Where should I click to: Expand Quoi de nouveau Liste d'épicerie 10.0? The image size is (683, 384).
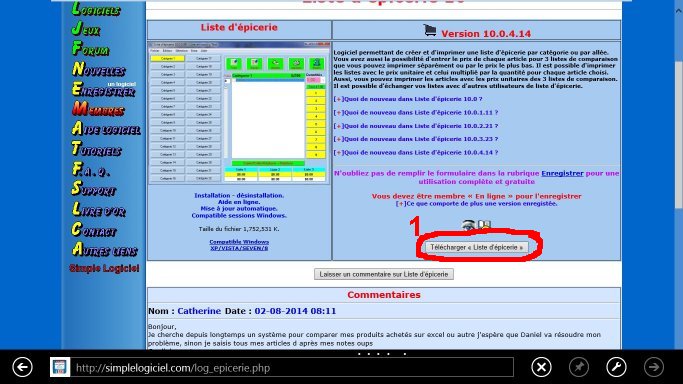tap(408, 99)
